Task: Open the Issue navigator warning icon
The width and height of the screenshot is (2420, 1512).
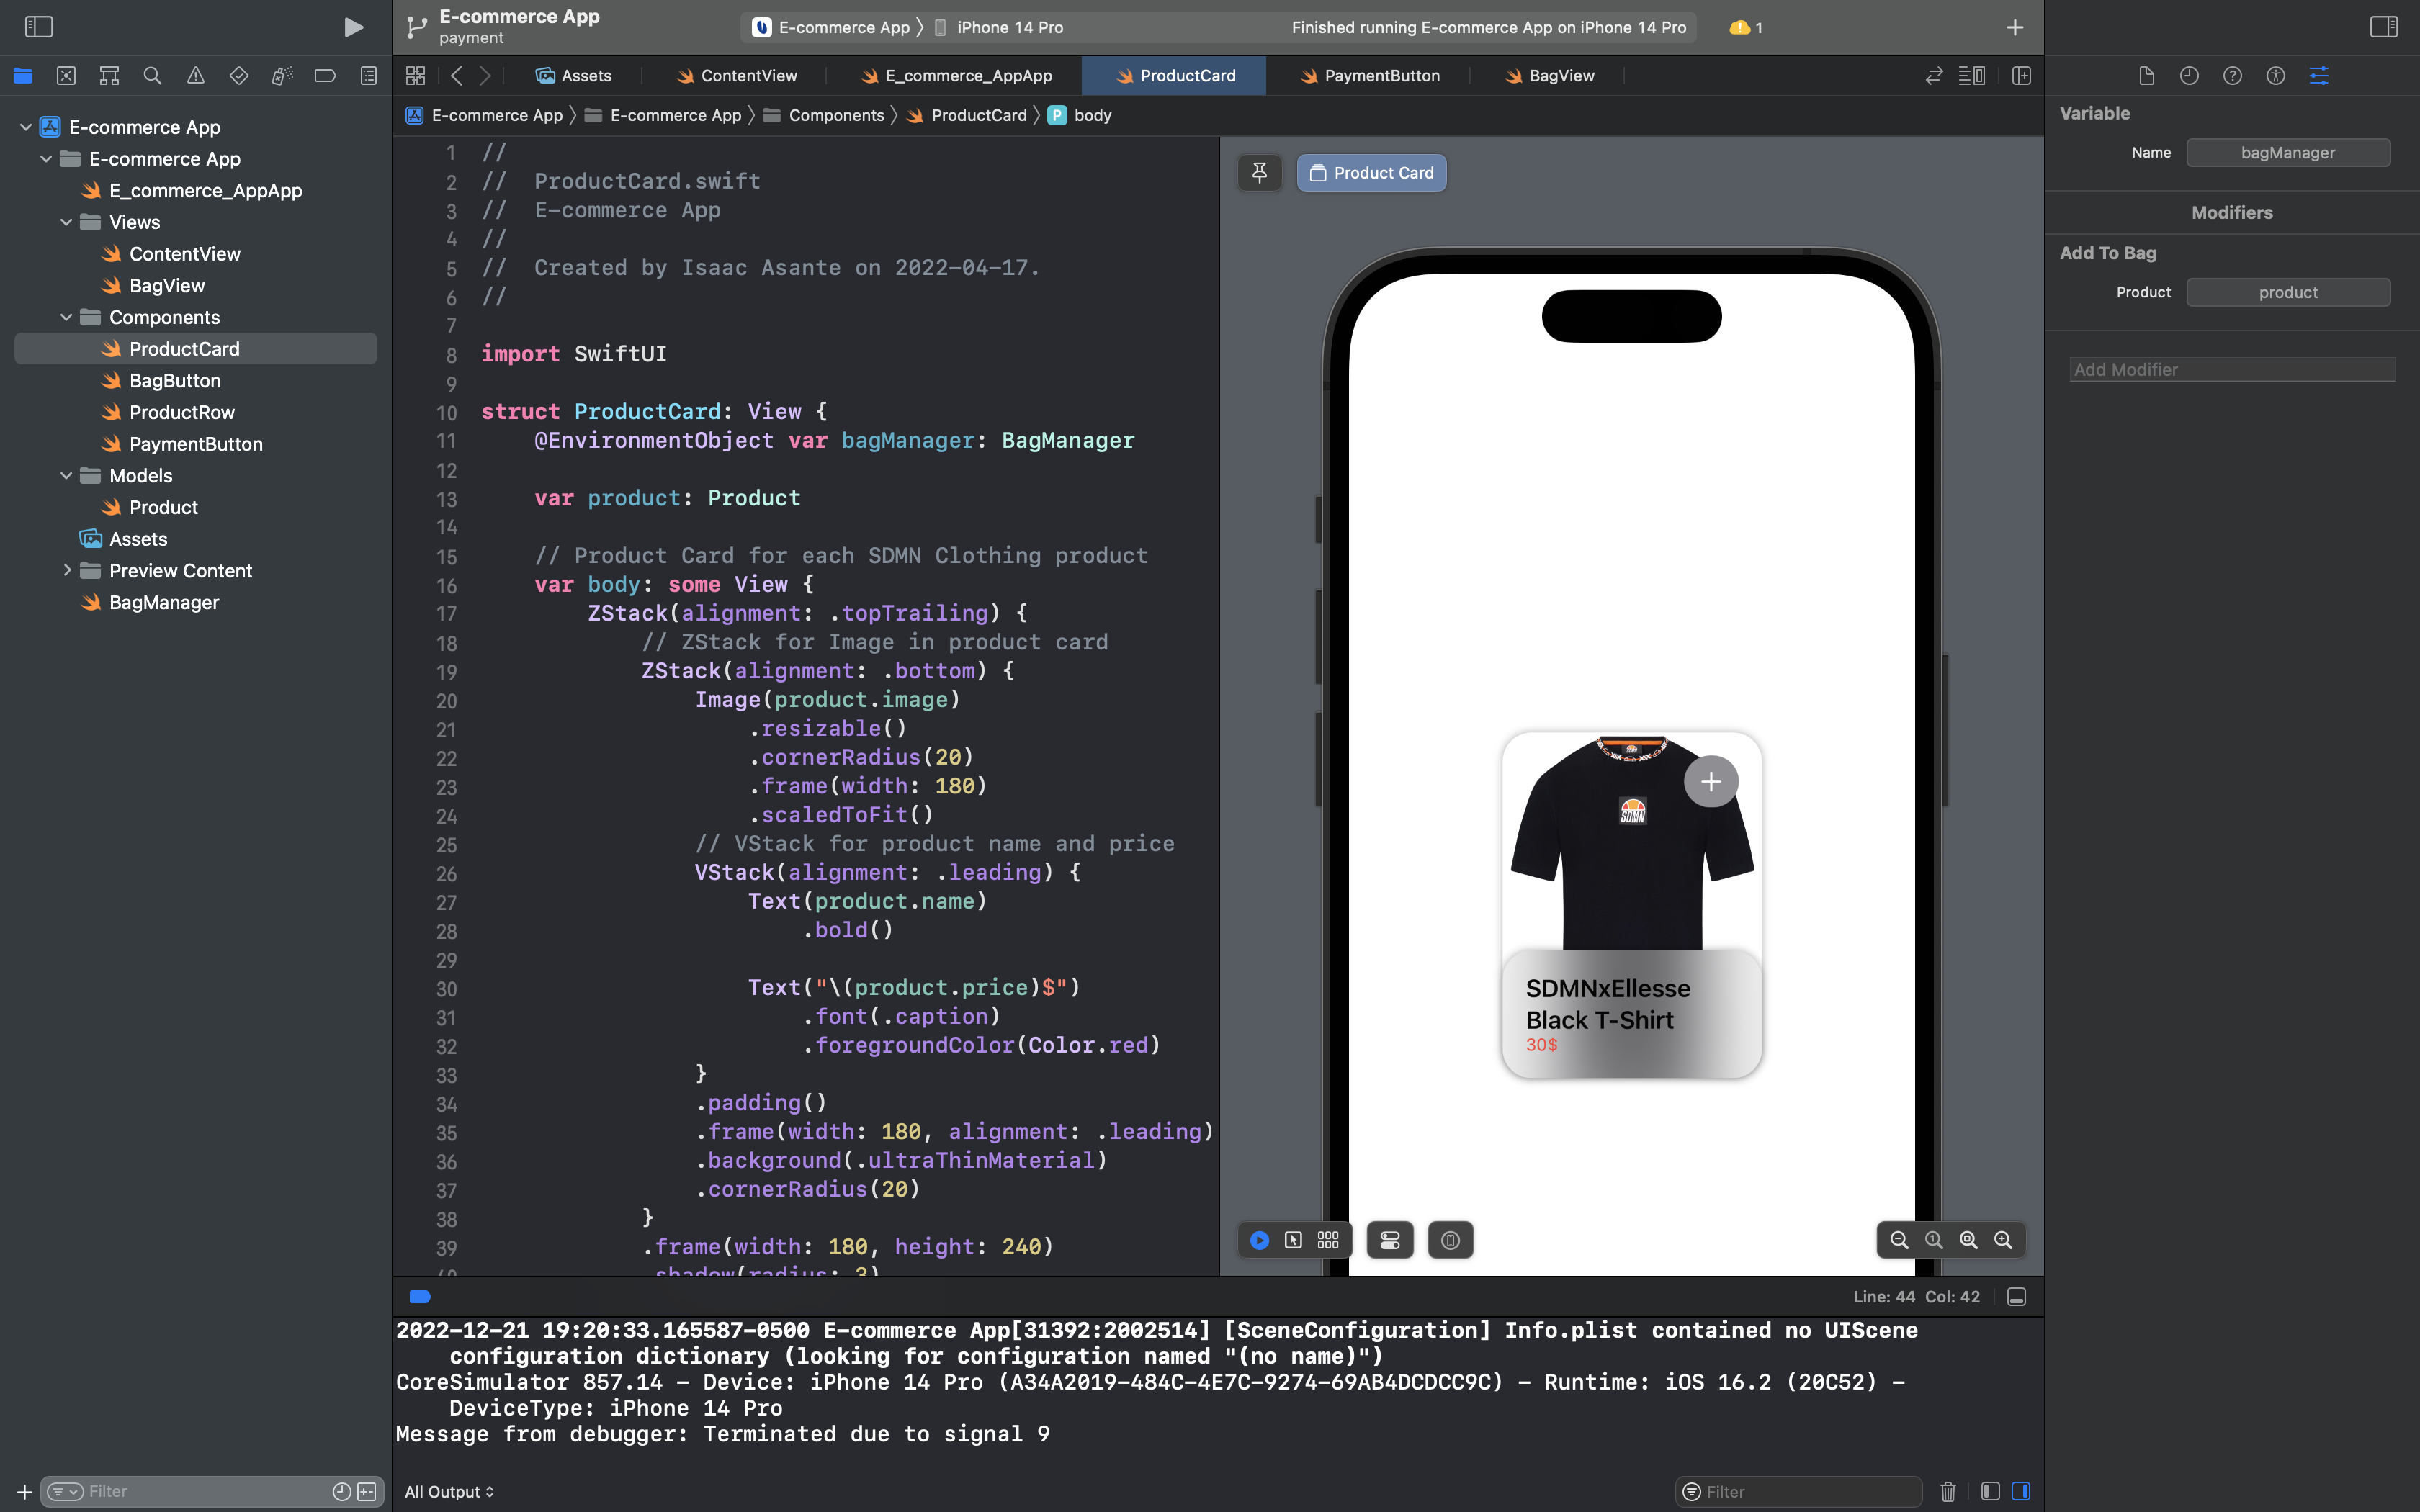Action: [x=195, y=76]
